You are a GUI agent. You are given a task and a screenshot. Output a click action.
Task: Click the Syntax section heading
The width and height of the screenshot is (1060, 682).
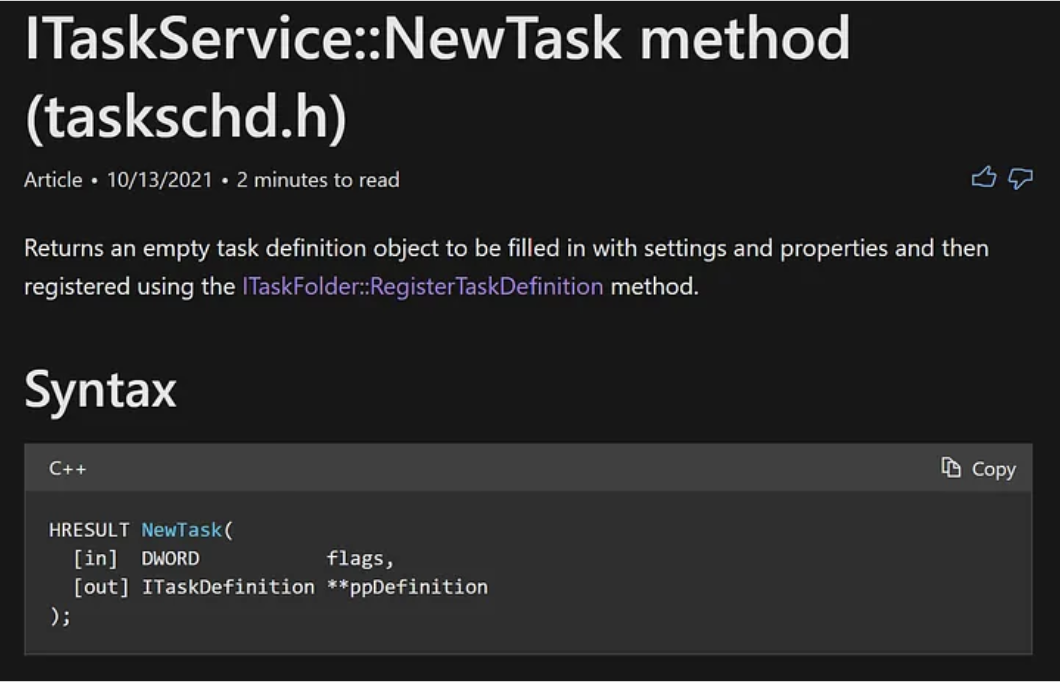click(100, 389)
